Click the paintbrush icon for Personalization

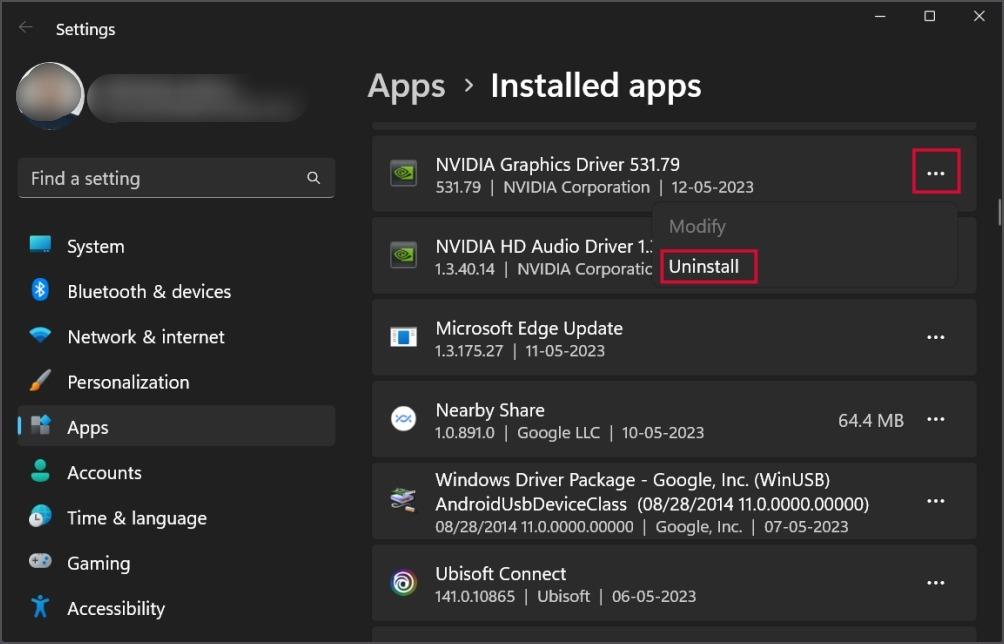40,381
